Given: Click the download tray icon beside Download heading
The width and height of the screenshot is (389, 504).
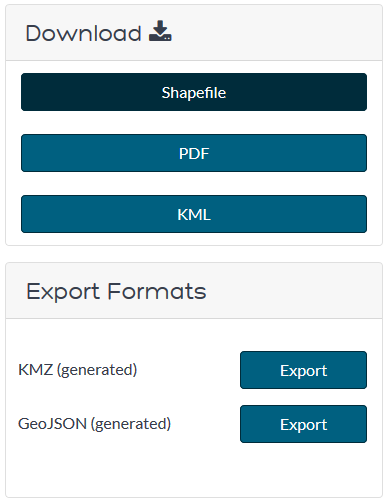Looking at the screenshot, I should point(160,31).
